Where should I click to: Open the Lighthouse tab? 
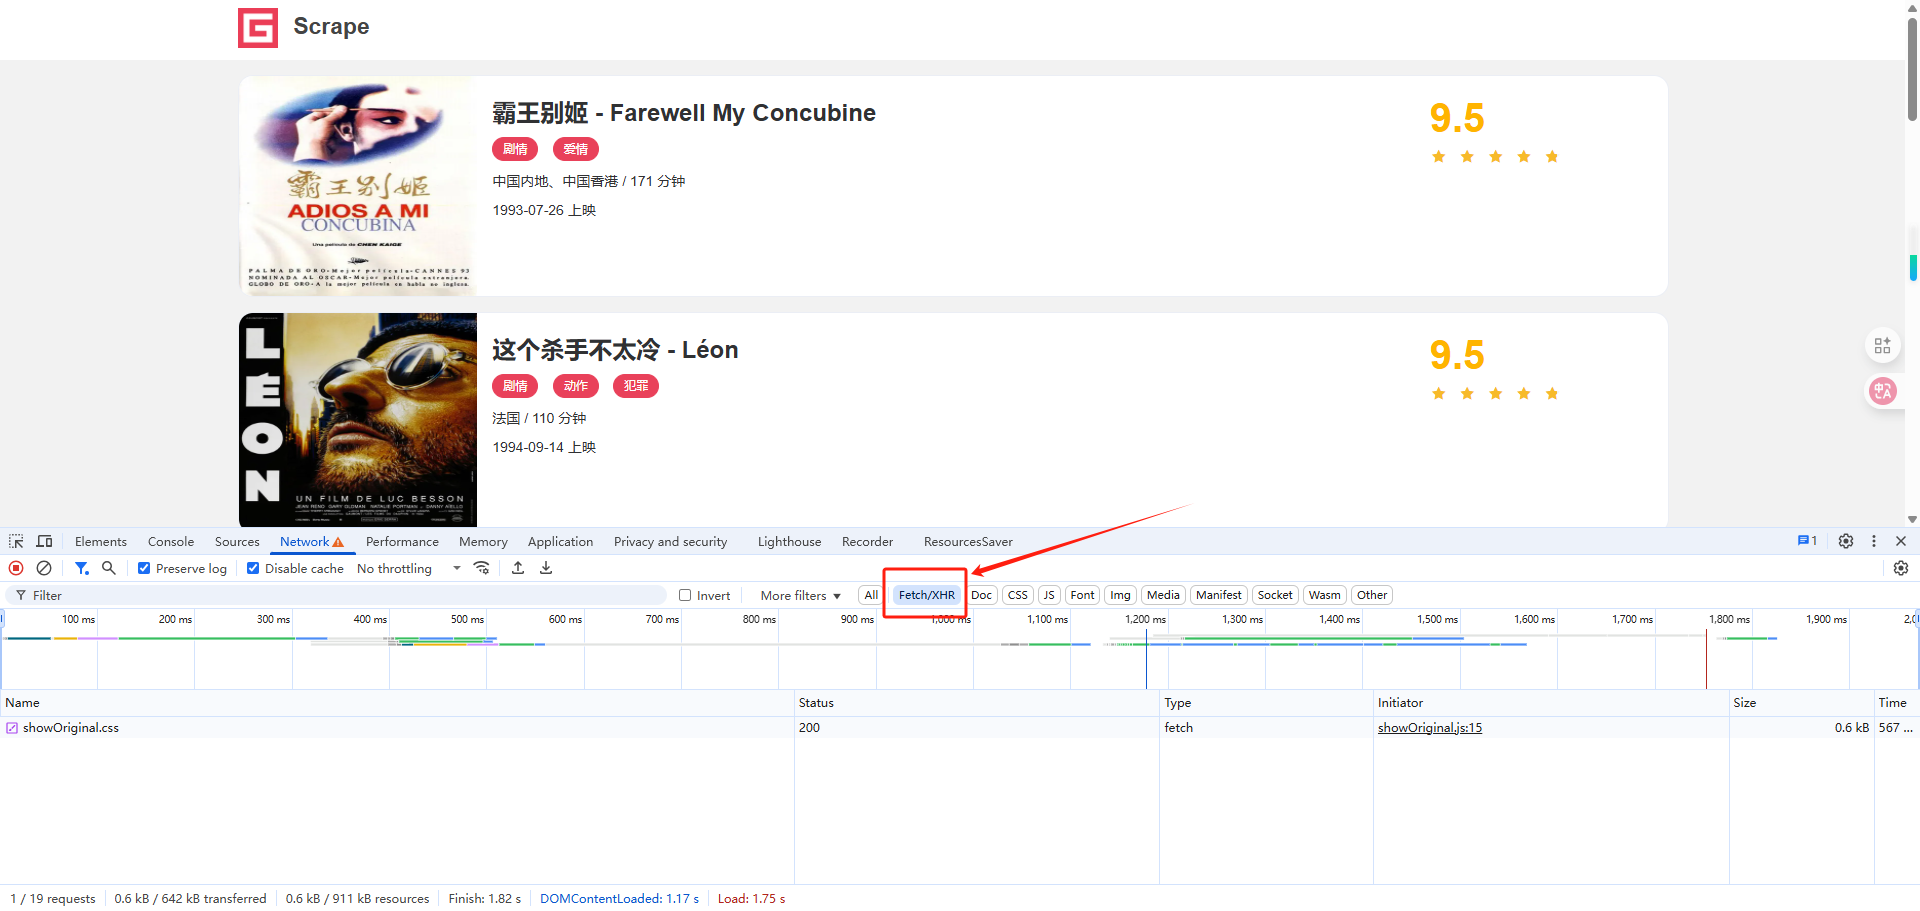[x=789, y=541]
